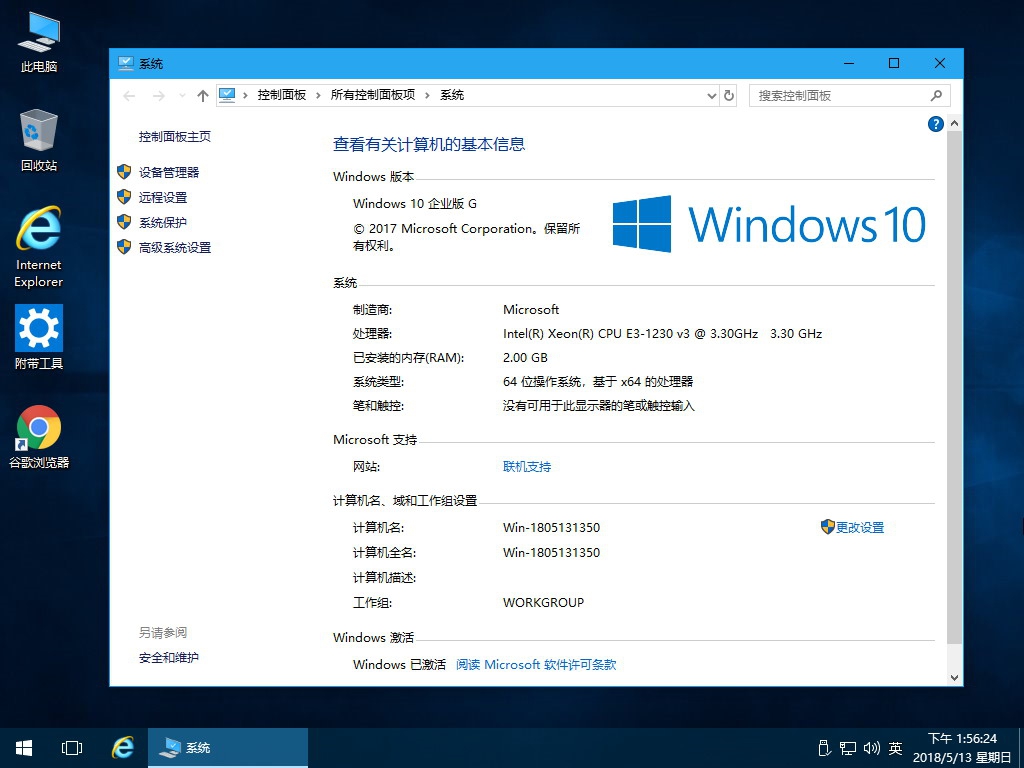Launch Internet Explorer from taskbar
Image resolution: width=1024 pixels, height=768 pixels.
click(x=122, y=748)
